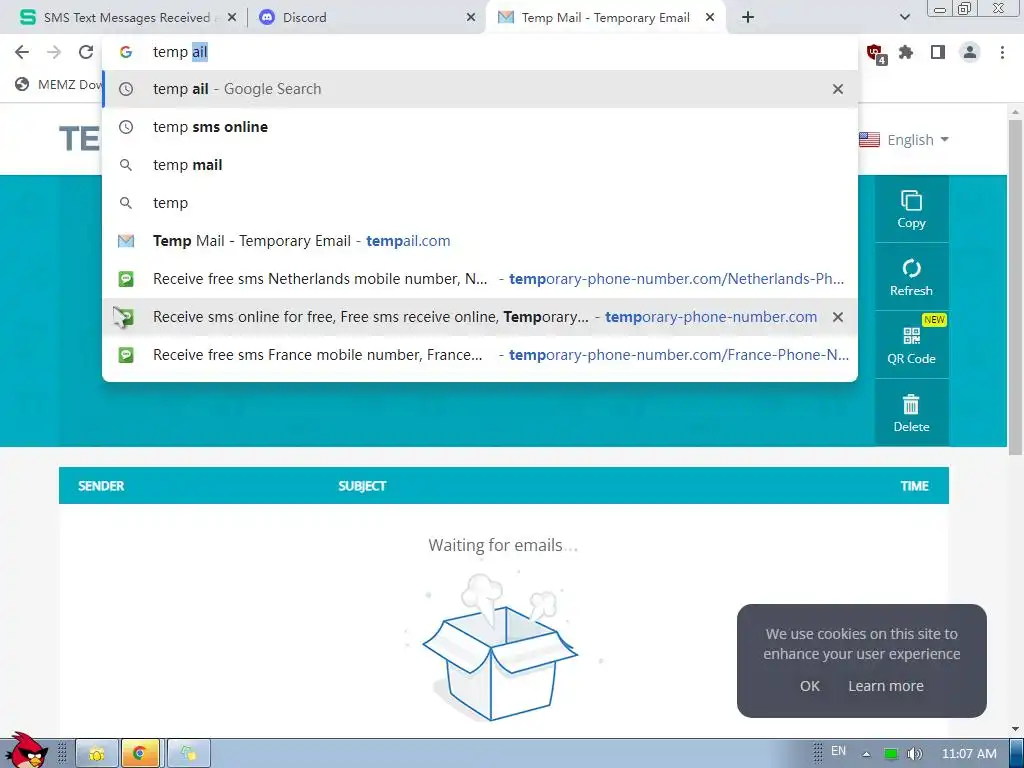
Task: Select 'temp ail - Google Search' suggestion
Action: [480, 89]
